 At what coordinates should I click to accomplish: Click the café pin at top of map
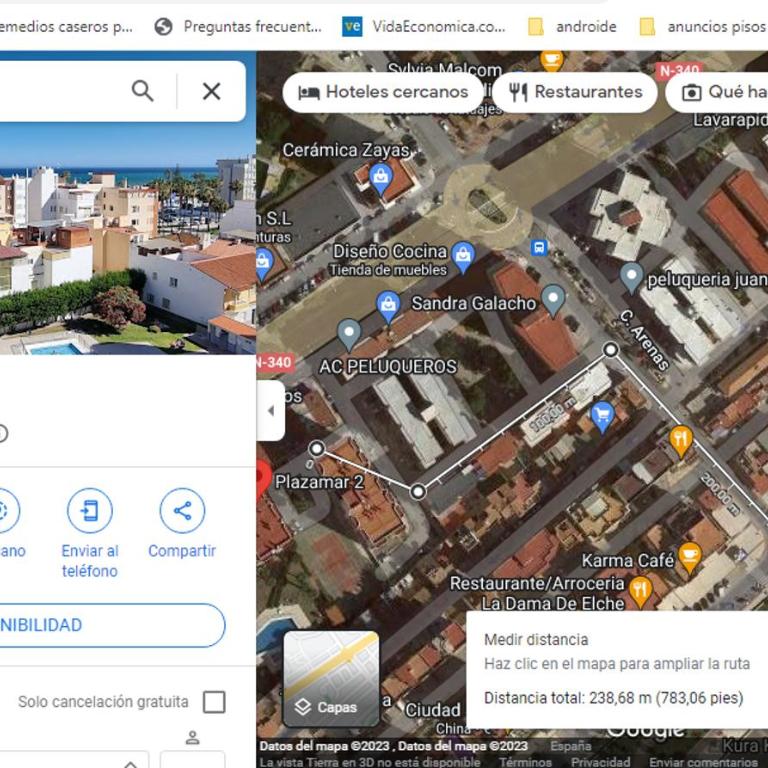pyautogui.click(x=552, y=61)
